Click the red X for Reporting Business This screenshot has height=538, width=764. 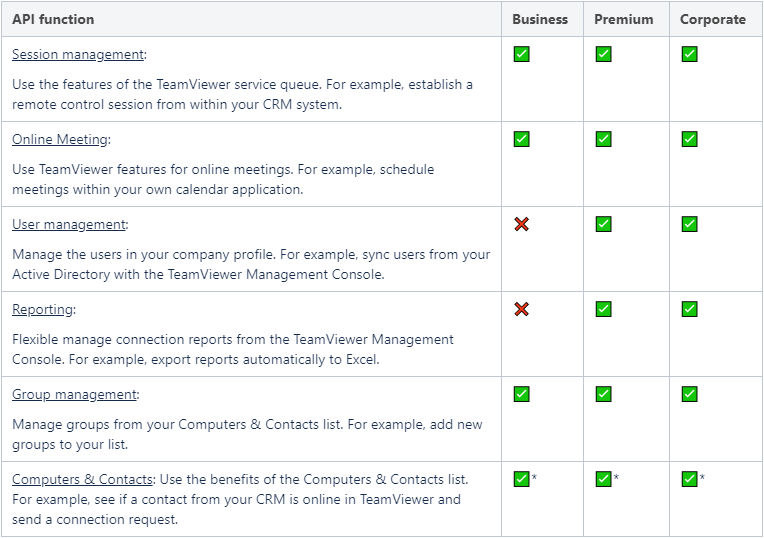521,309
